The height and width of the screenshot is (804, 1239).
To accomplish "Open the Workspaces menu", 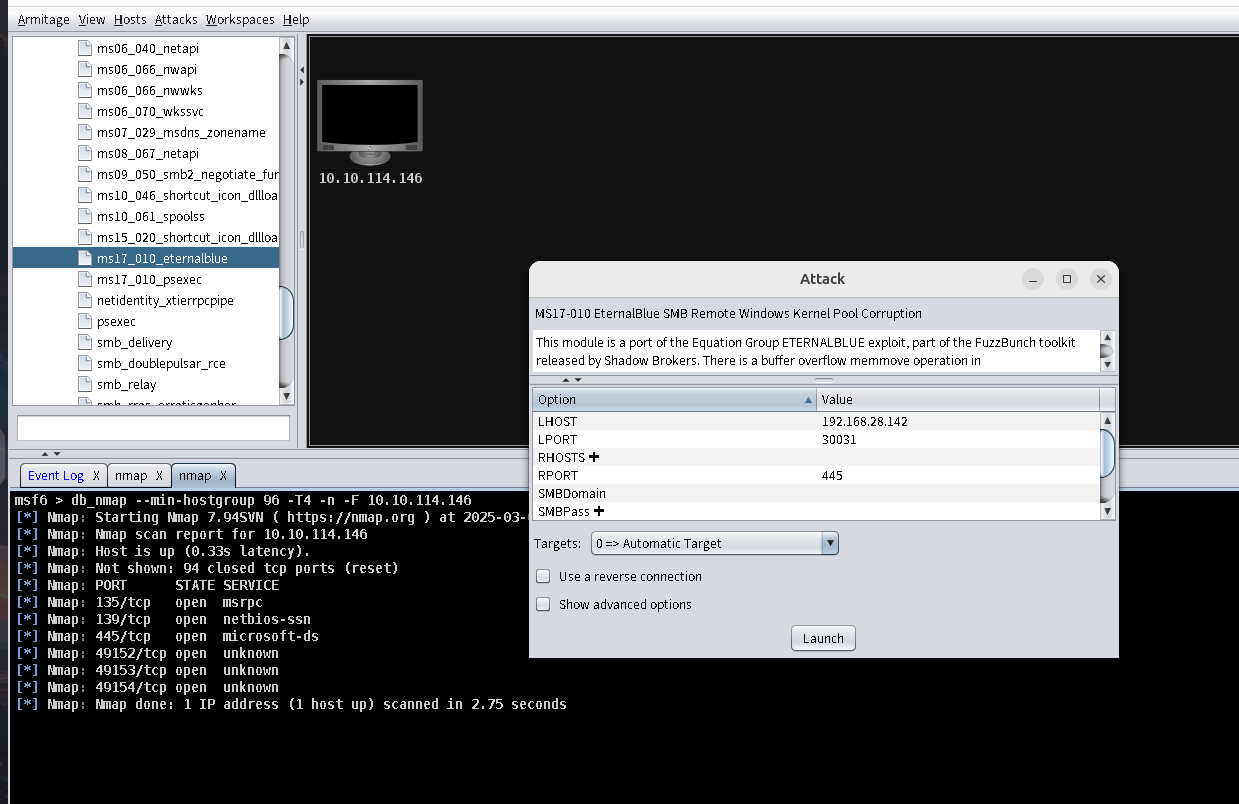I will point(240,19).
